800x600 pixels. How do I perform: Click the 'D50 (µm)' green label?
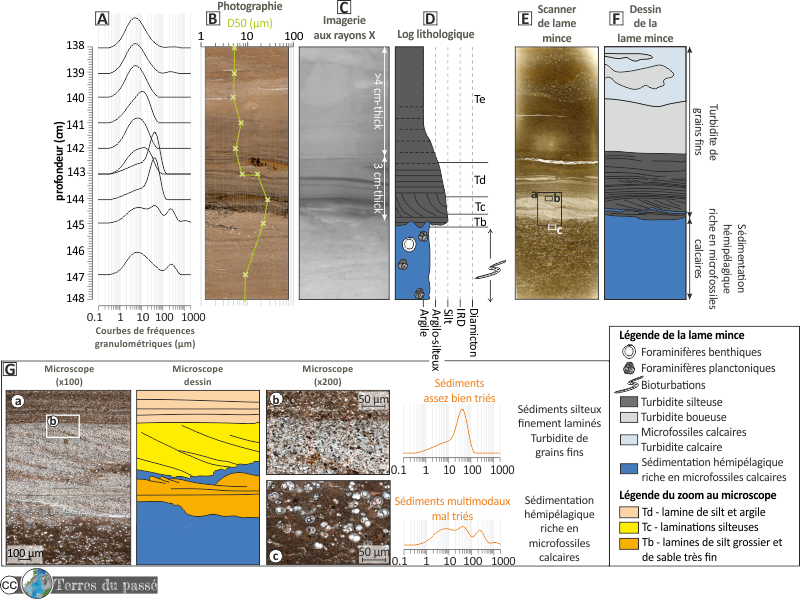click(x=249, y=23)
